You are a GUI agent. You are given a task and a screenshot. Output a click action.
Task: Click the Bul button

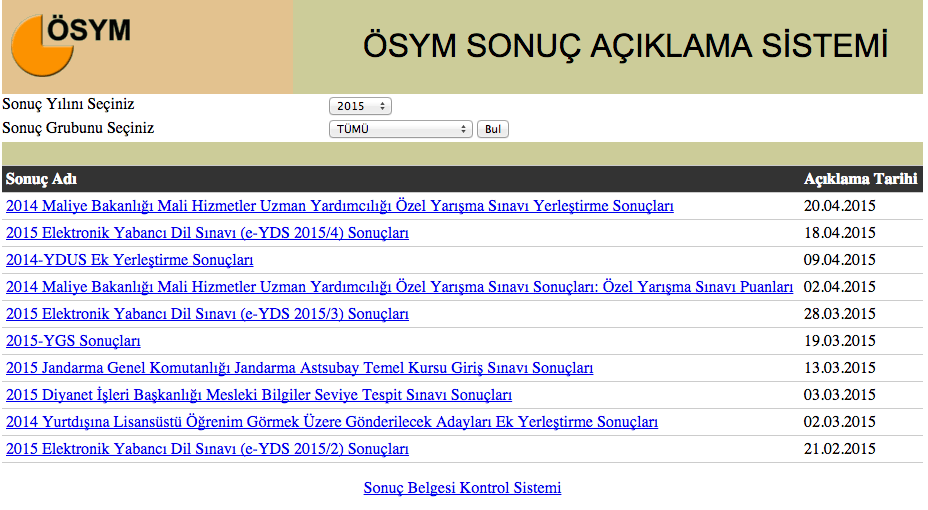(492, 129)
